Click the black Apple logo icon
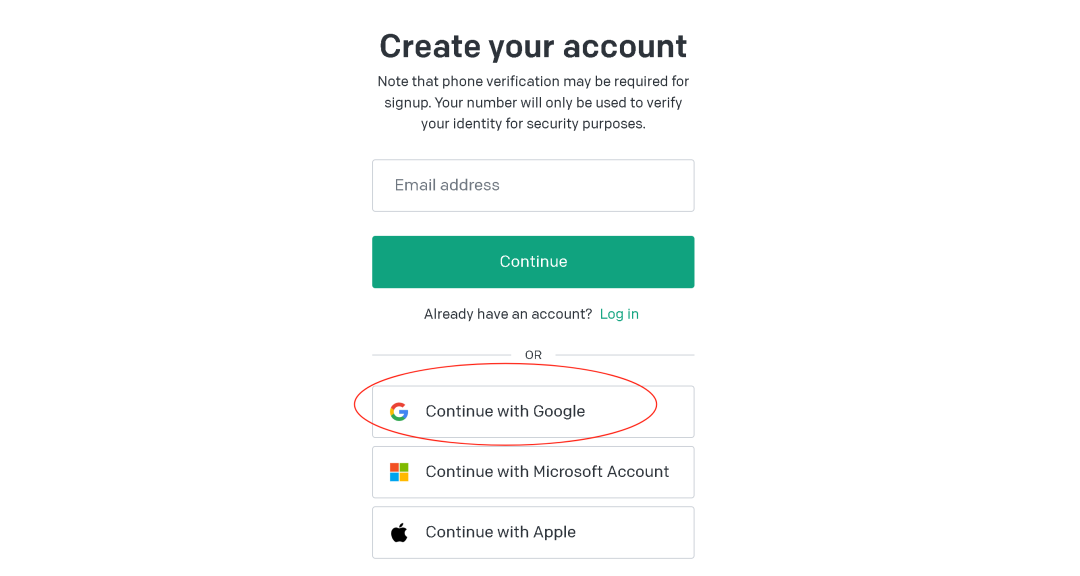The height and width of the screenshot is (576, 1080). [x=399, y=532]
